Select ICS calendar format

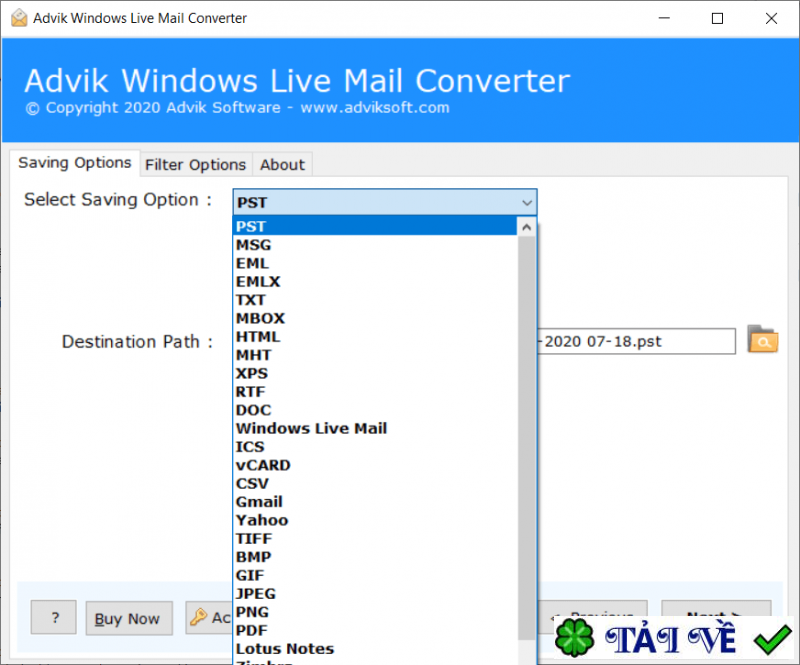click(375, 447)
